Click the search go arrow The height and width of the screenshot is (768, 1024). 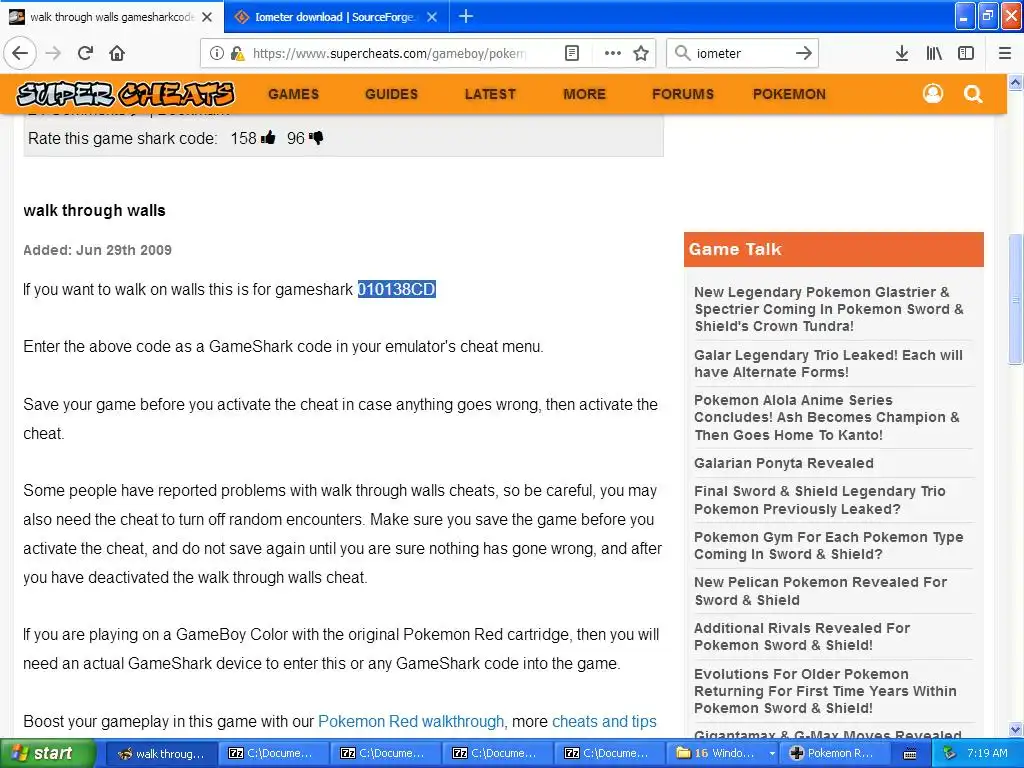click(x=804, y=53)
